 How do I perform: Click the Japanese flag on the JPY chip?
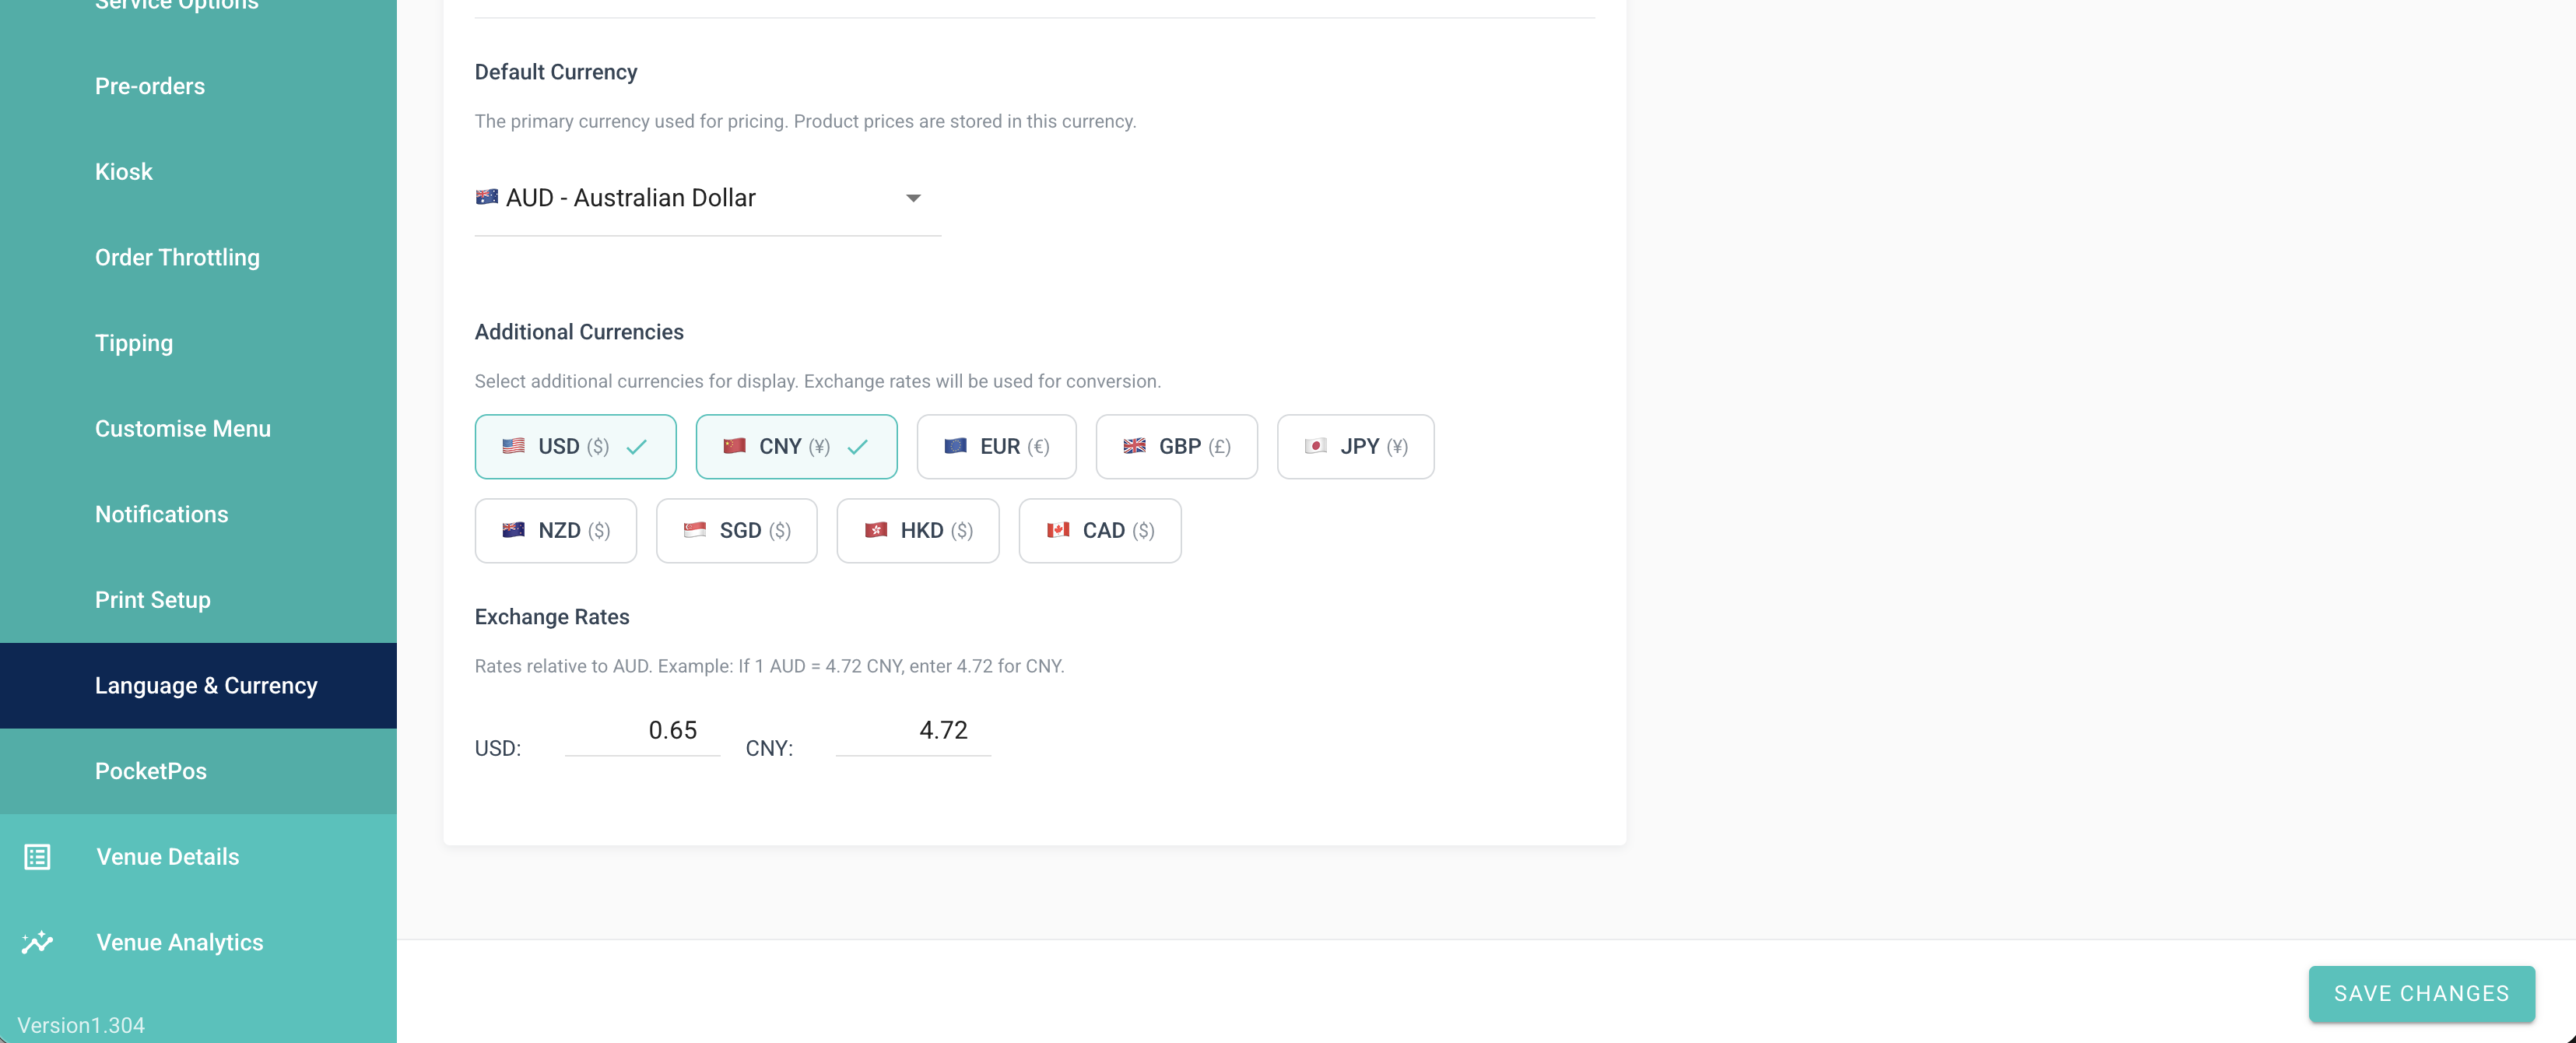[x=1315, y=446]
